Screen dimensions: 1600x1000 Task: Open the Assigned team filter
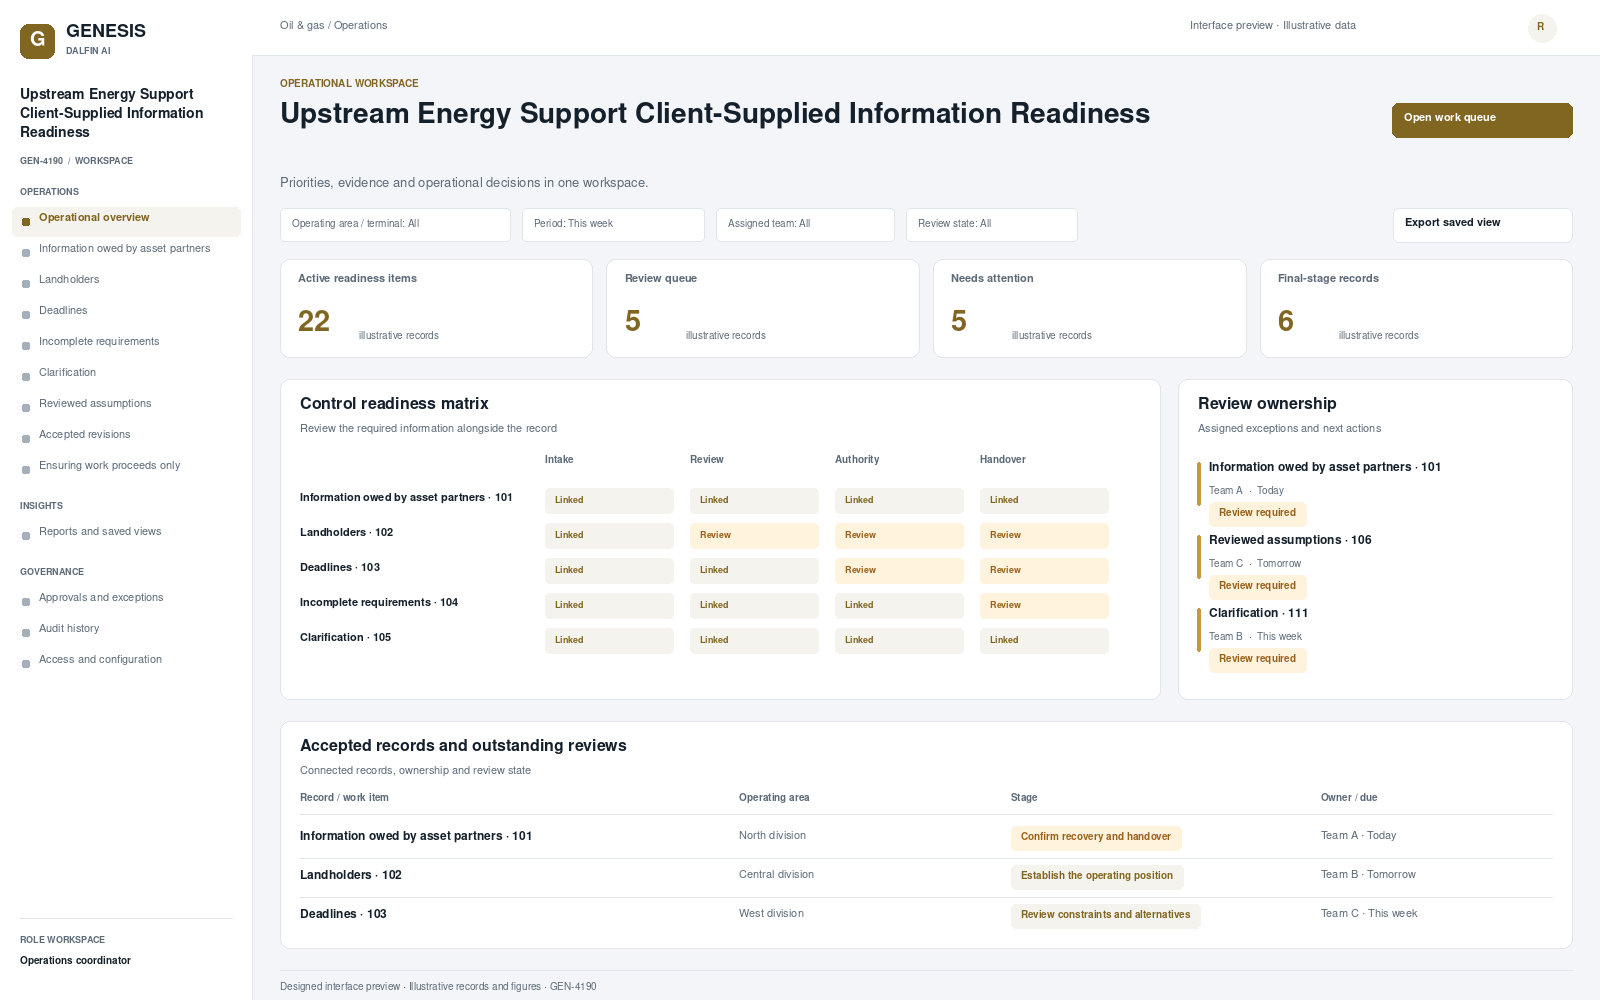(x=805, y=225)
